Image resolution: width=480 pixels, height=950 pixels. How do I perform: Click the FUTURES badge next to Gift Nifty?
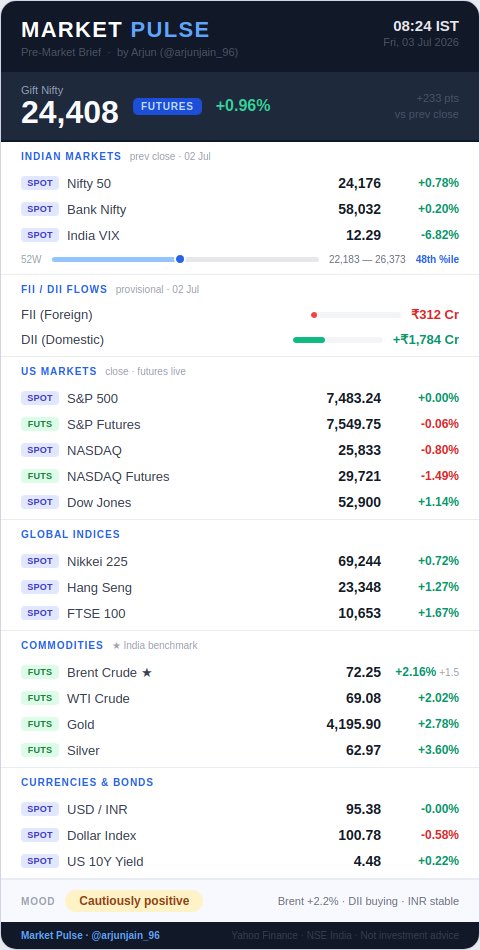click(167, 106)
